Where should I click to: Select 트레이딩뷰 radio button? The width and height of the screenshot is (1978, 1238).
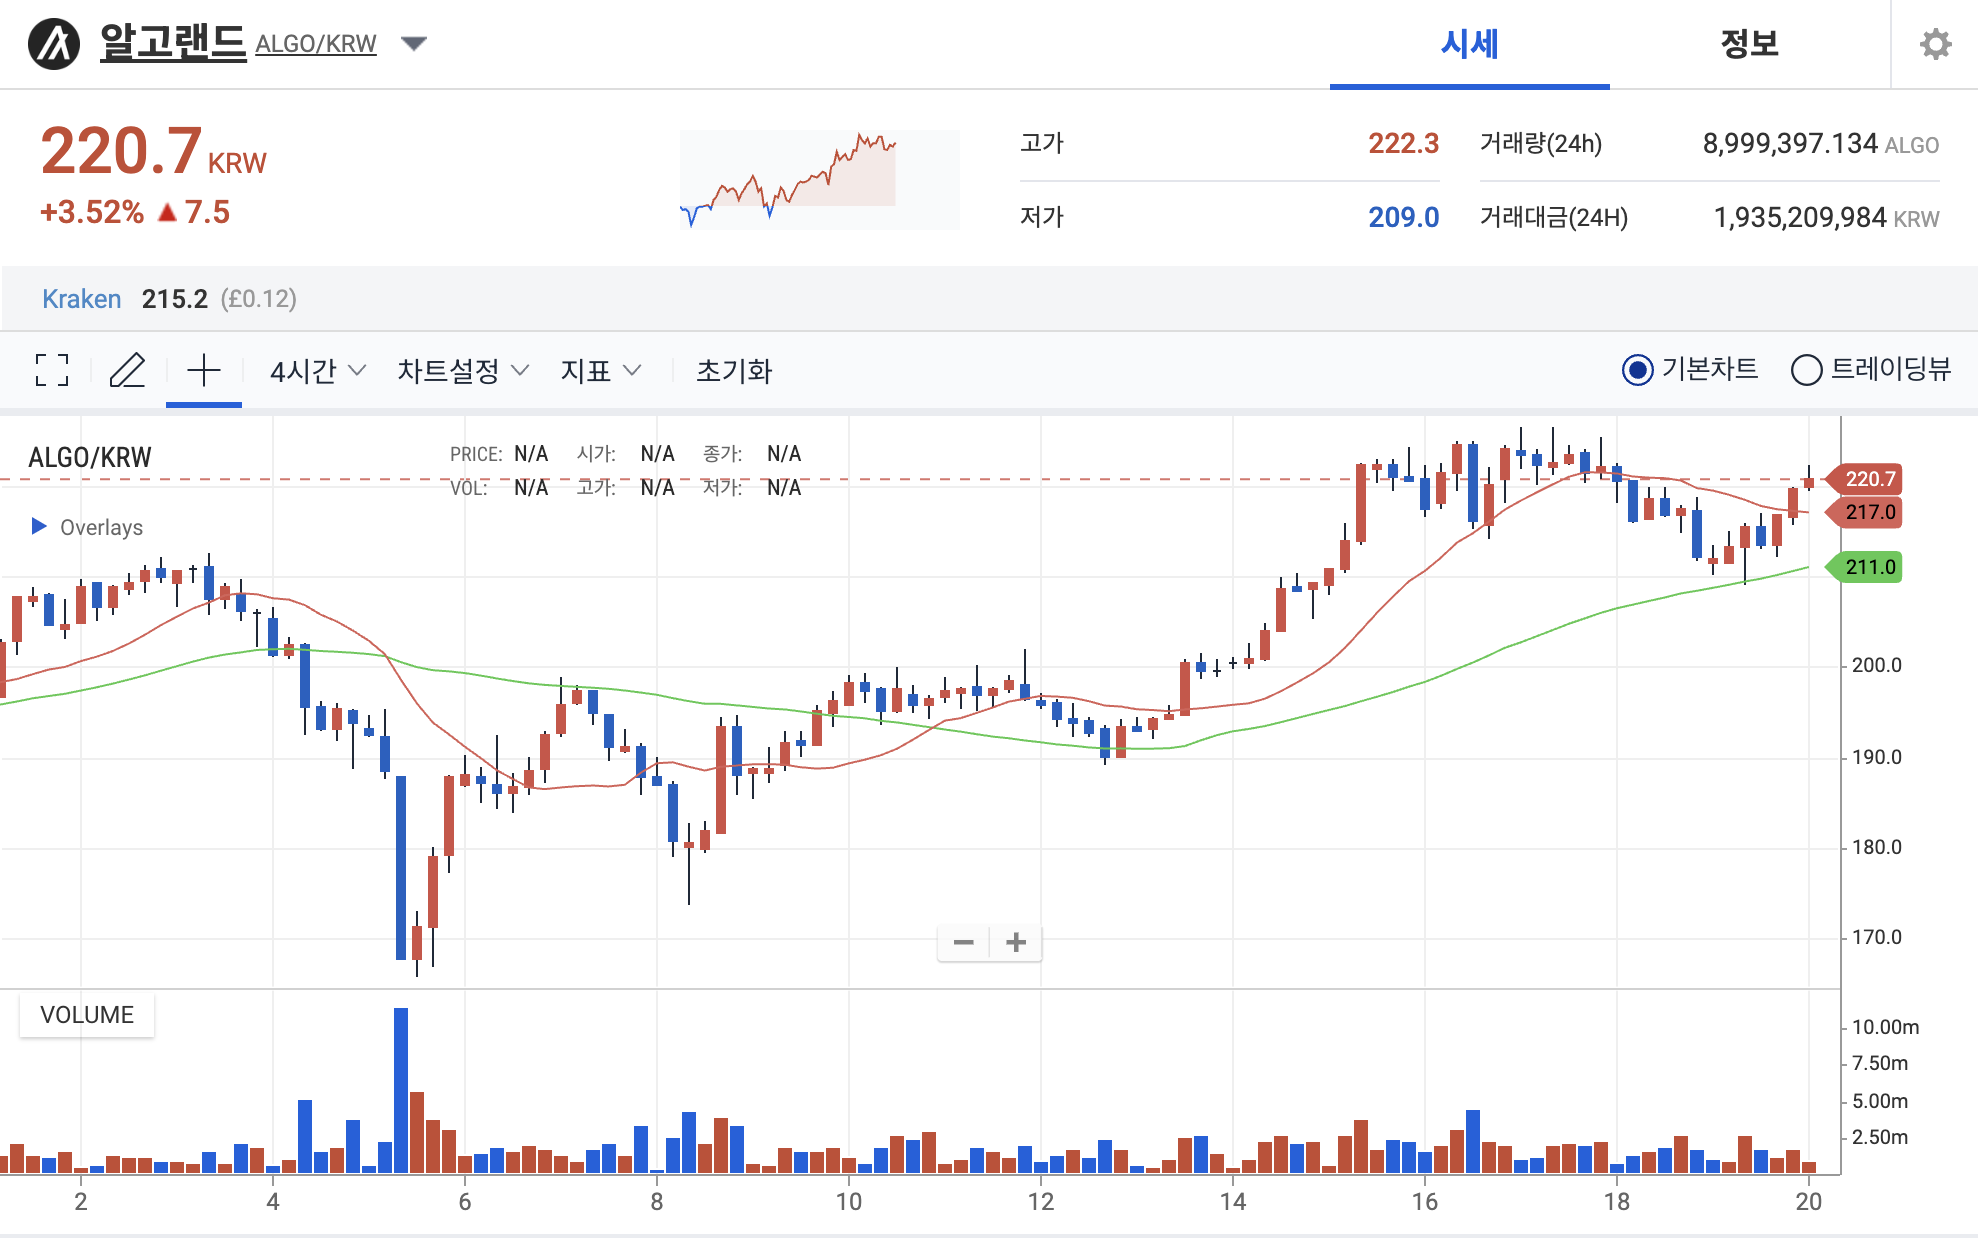pyautogui.click(x=1806, y=370)
